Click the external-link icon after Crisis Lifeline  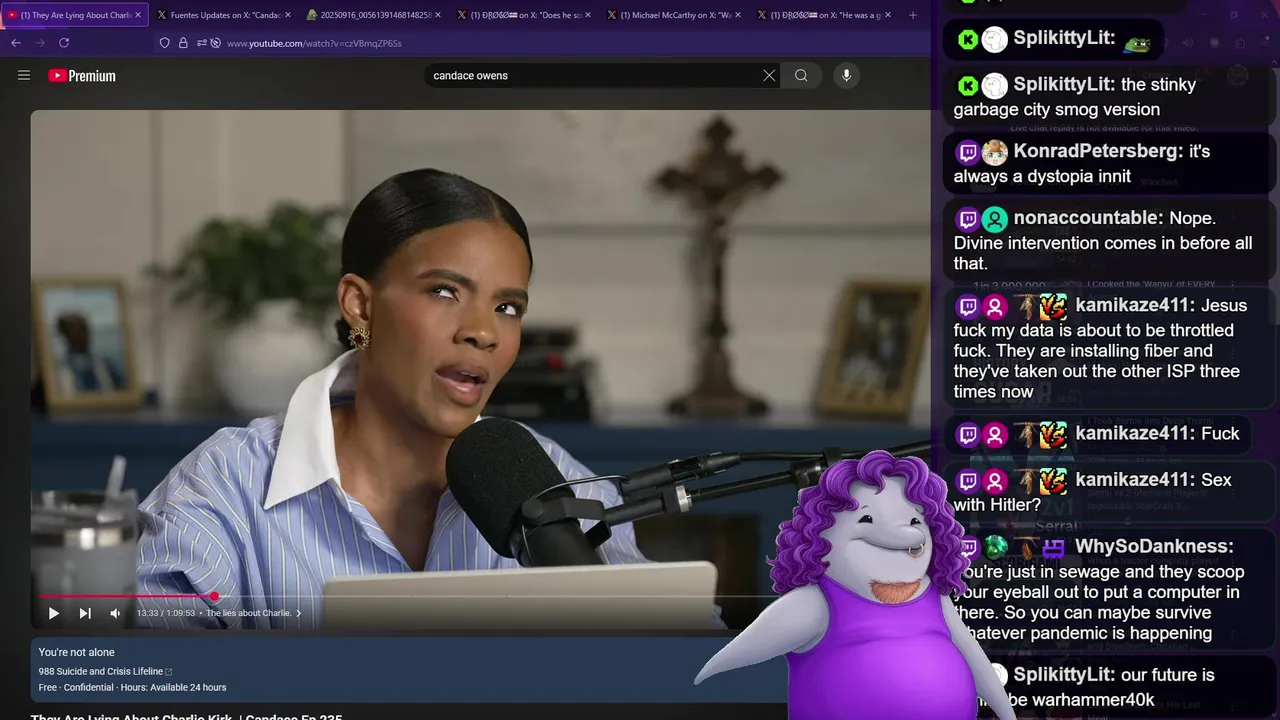coord(169,672)
